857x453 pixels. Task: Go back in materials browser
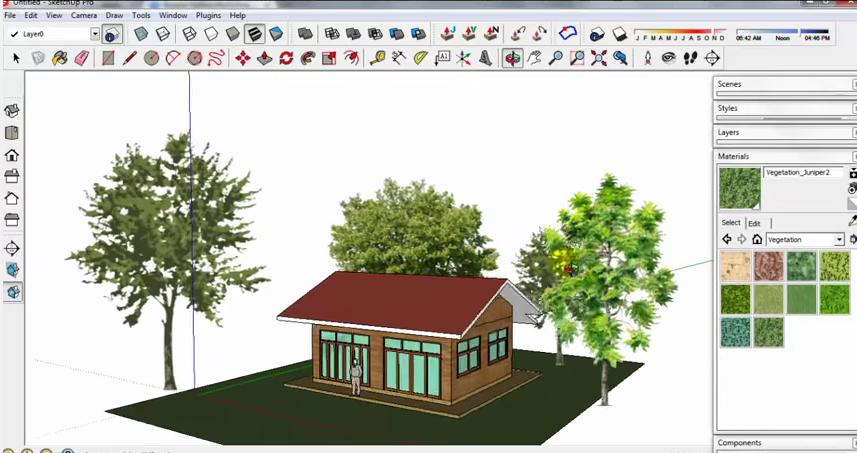727,239
